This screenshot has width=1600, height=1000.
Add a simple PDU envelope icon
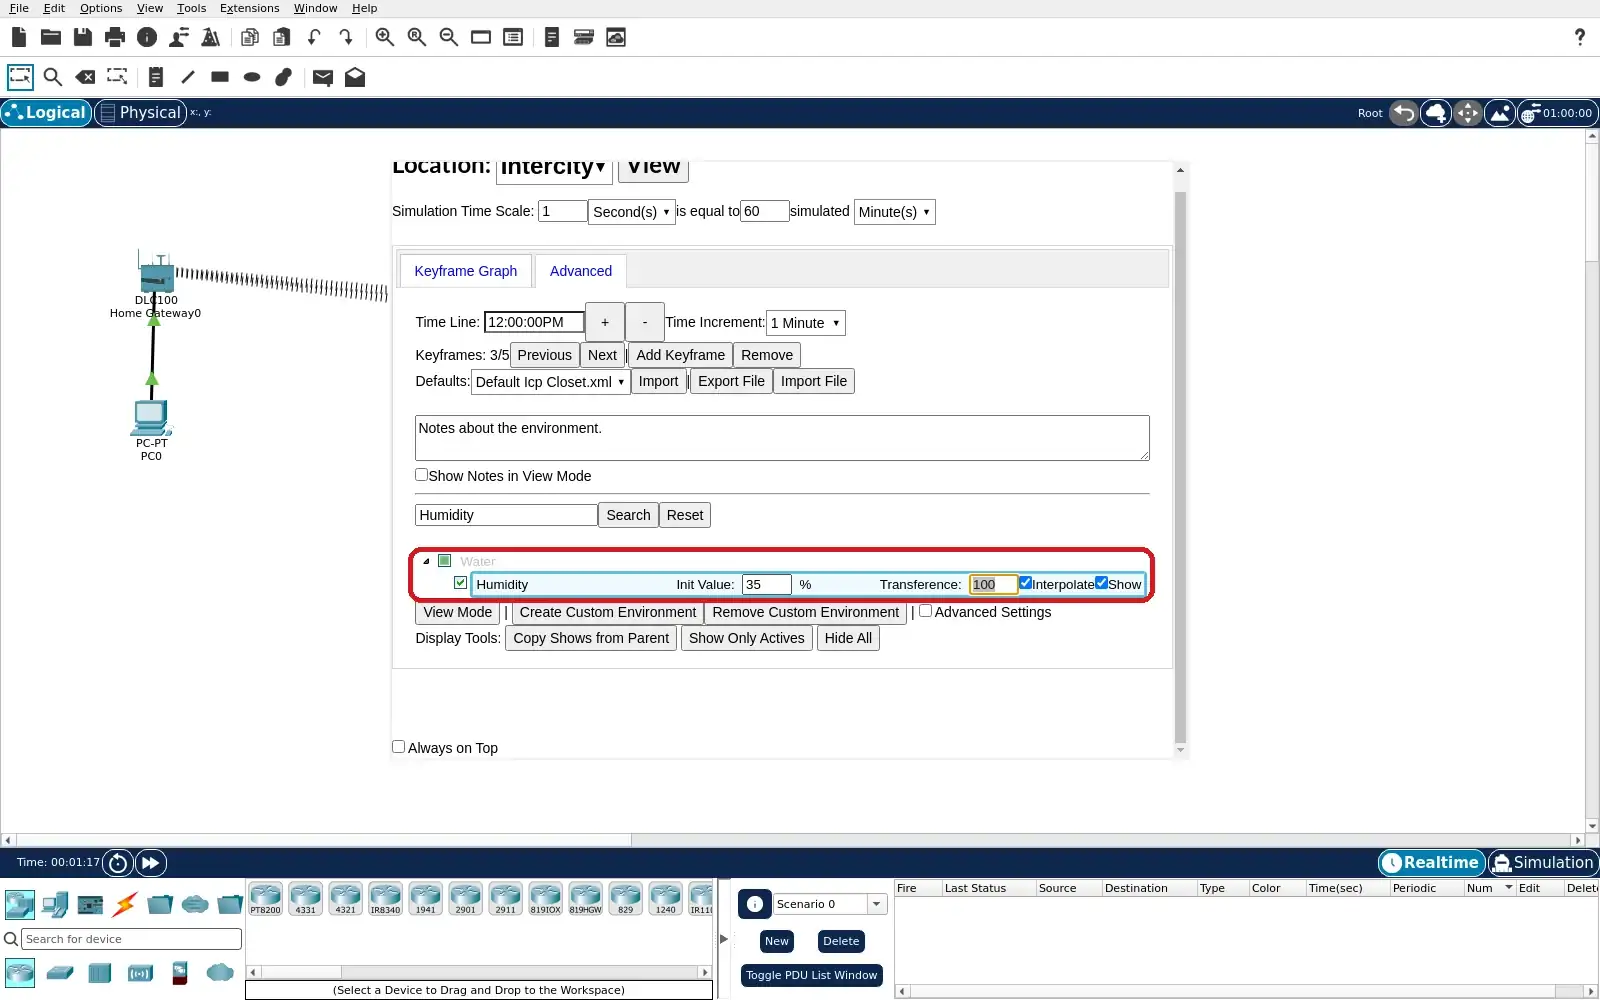tap(322, 77)
